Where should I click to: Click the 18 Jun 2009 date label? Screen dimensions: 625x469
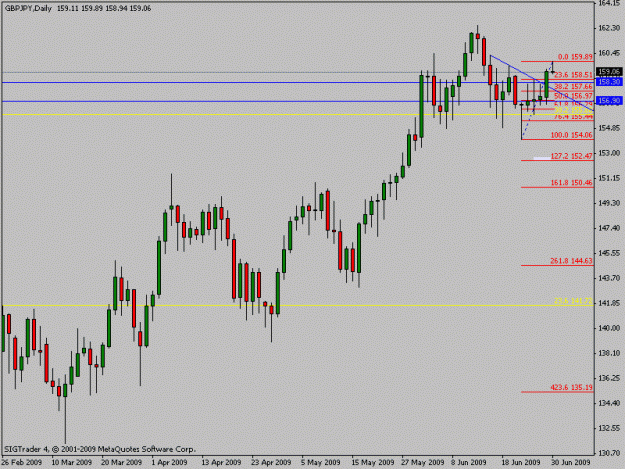[521, 462]
